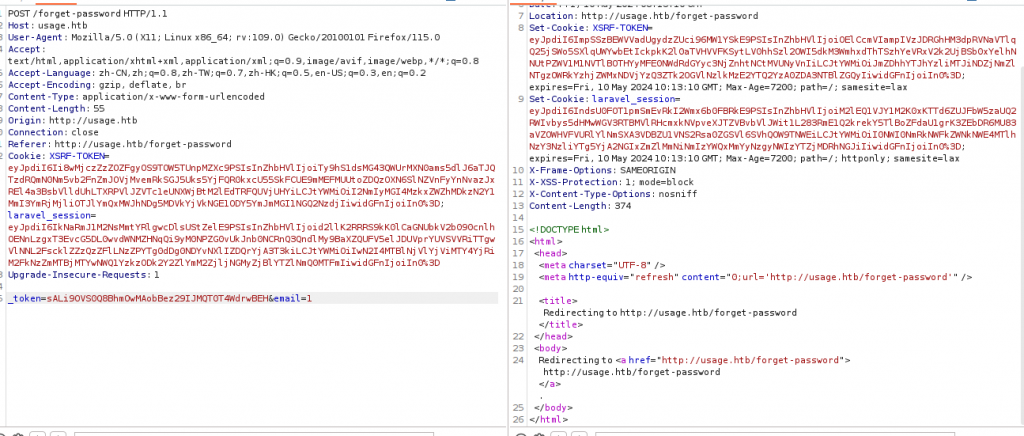Click the opening <head> tag
1024x436 pixels.
pyautogui.click(x=549, y=253)
